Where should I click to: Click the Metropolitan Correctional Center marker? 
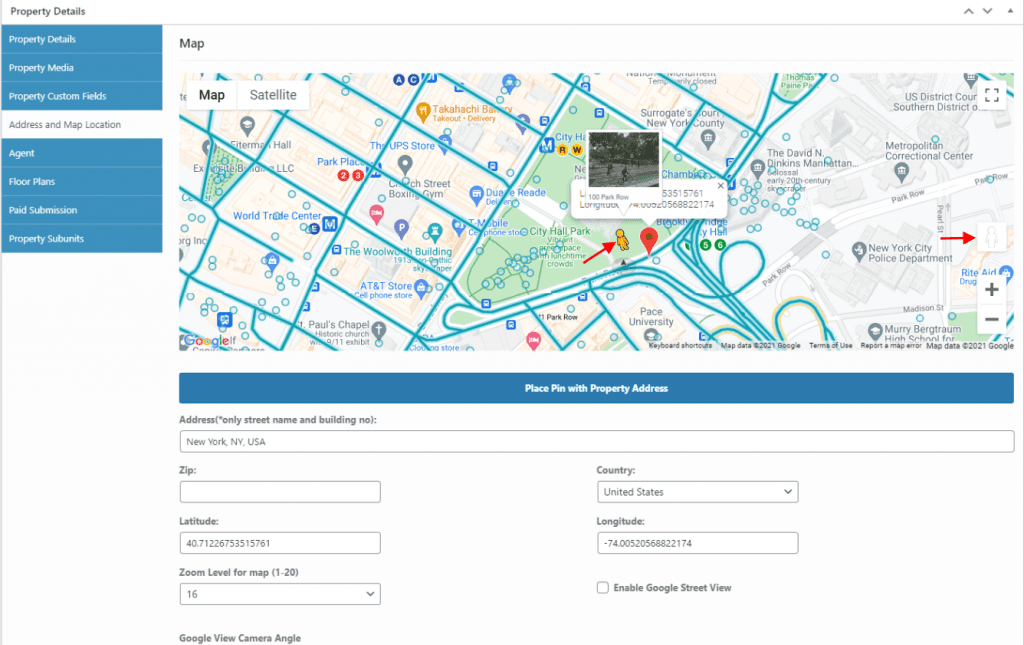(x=902, y=172)
